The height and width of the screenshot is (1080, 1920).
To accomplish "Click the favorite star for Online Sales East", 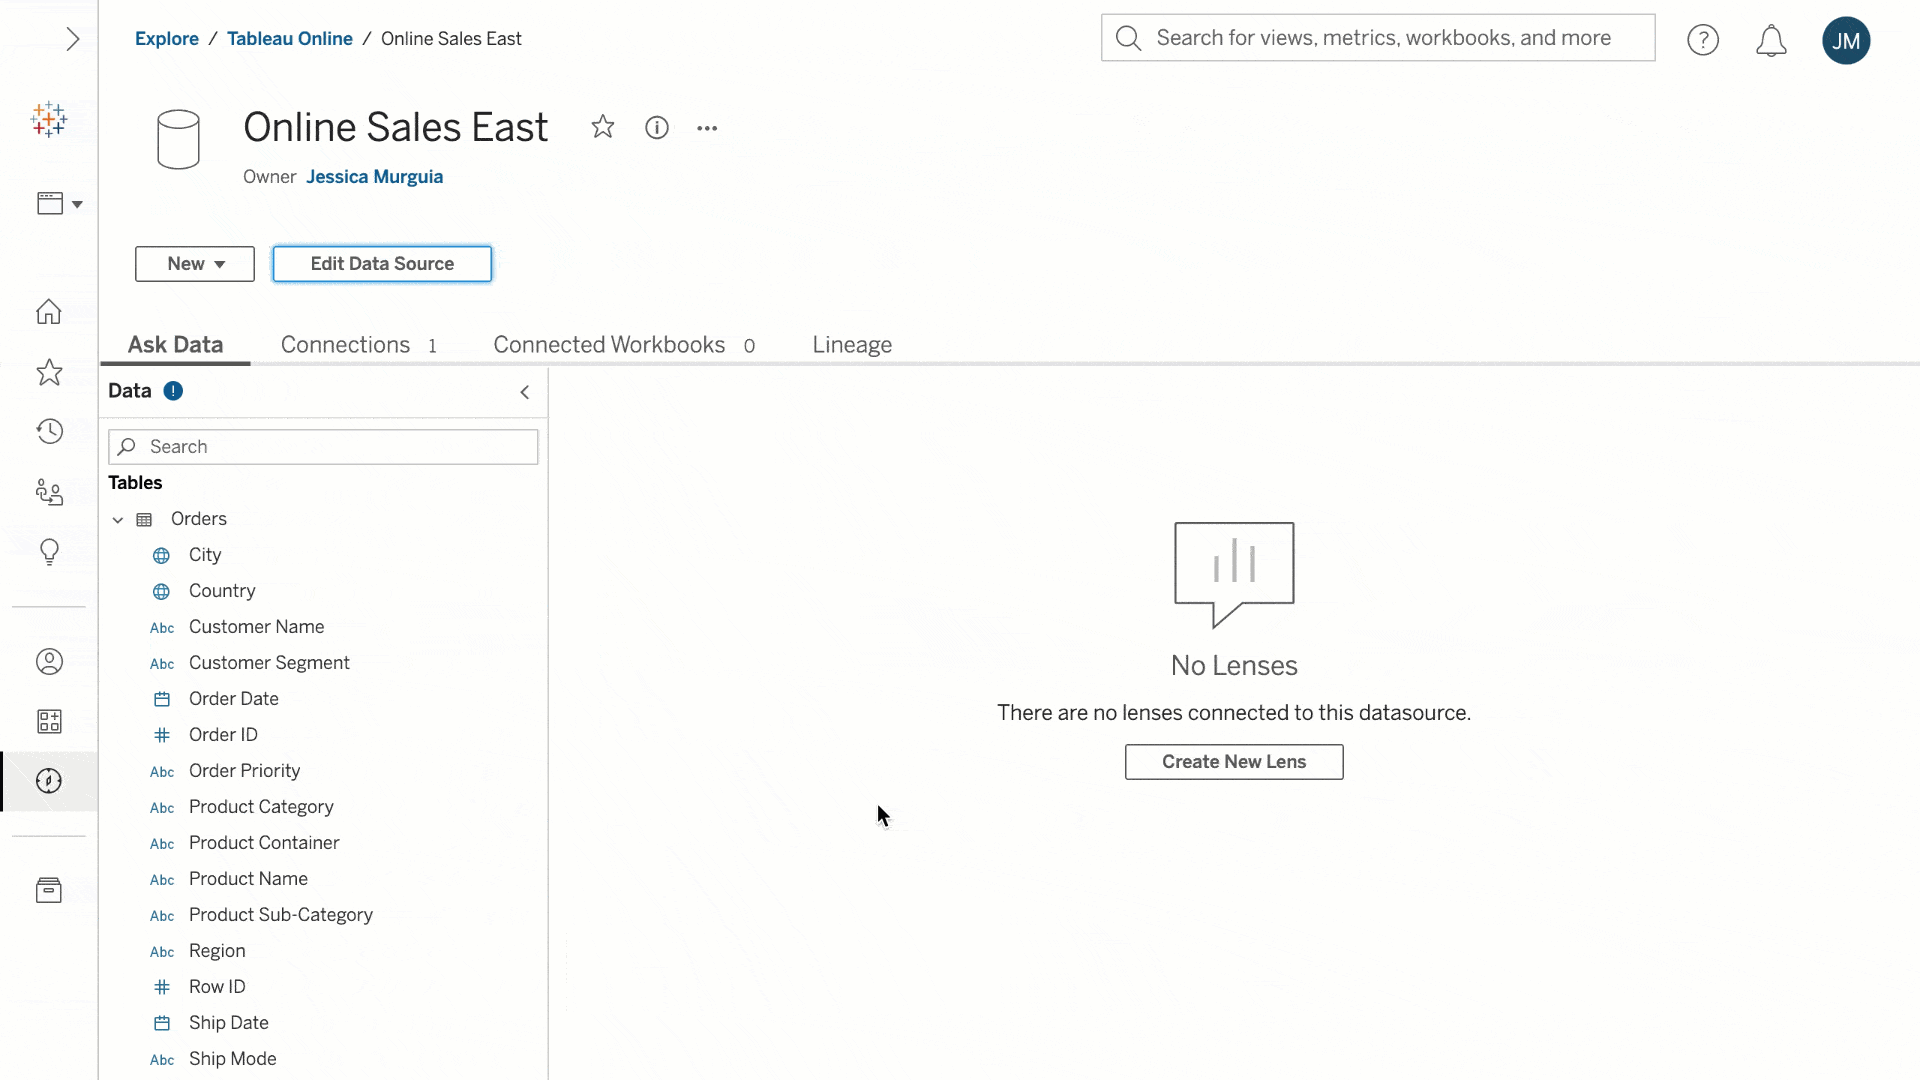I will [x=601, y=127].
